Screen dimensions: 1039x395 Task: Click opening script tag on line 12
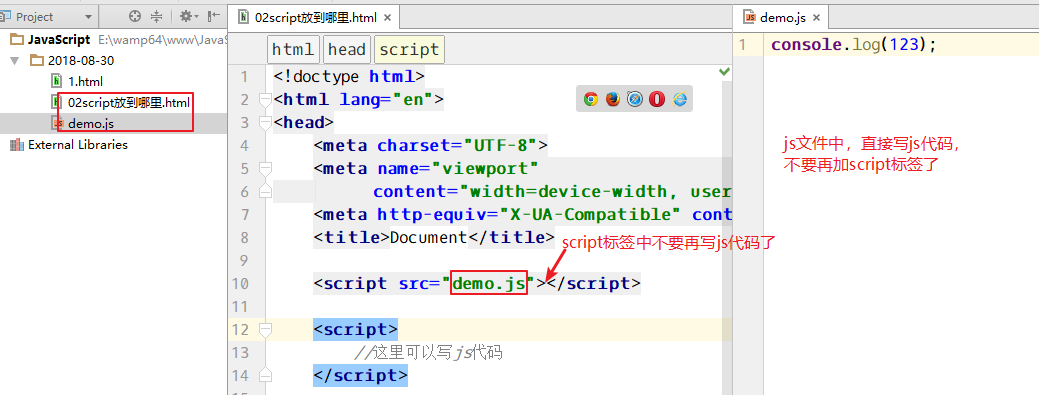[x=355, y=329]
